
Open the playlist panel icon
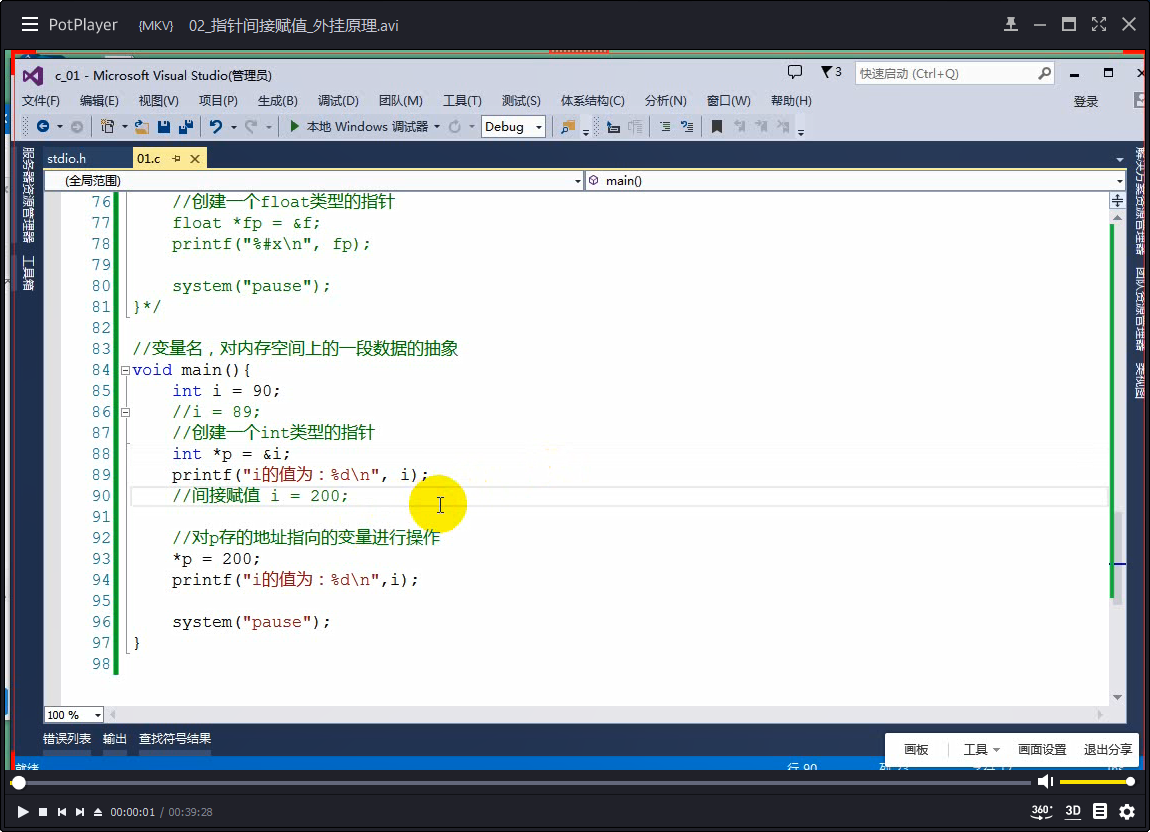tap(1100, 811)
